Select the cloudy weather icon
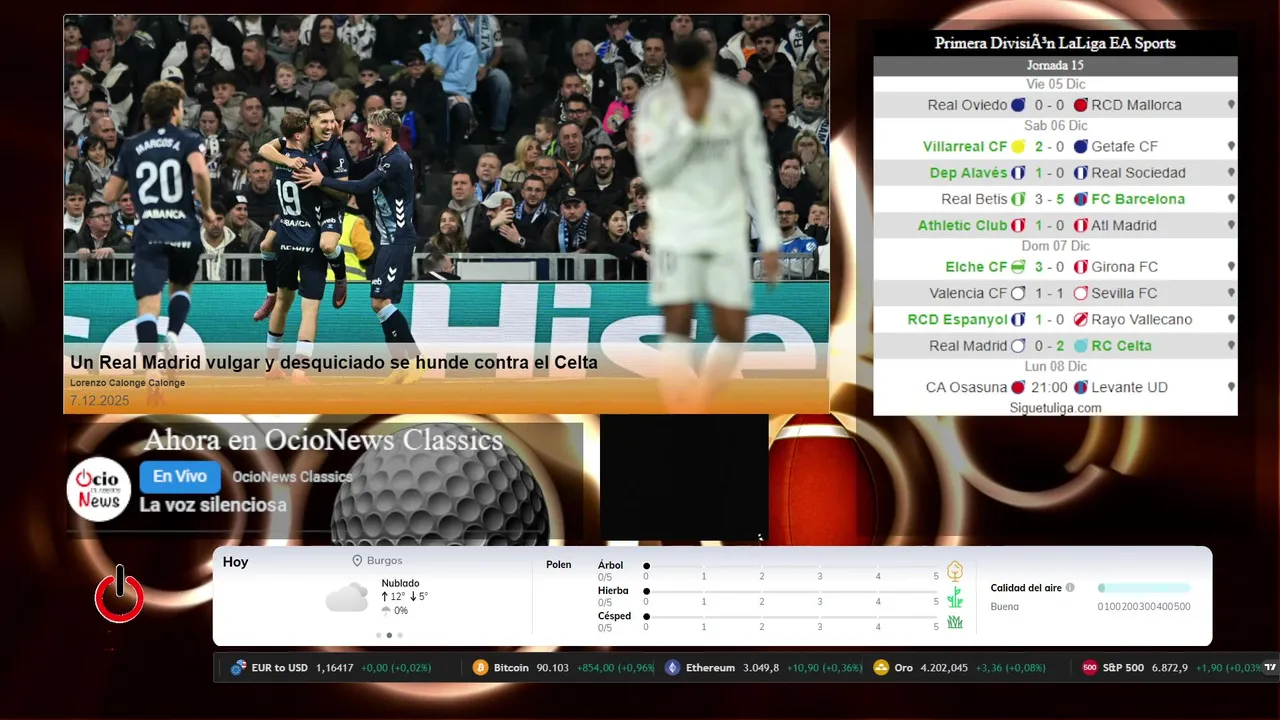Viewport: 1280px width, 720px height. (x=347, y=598)
